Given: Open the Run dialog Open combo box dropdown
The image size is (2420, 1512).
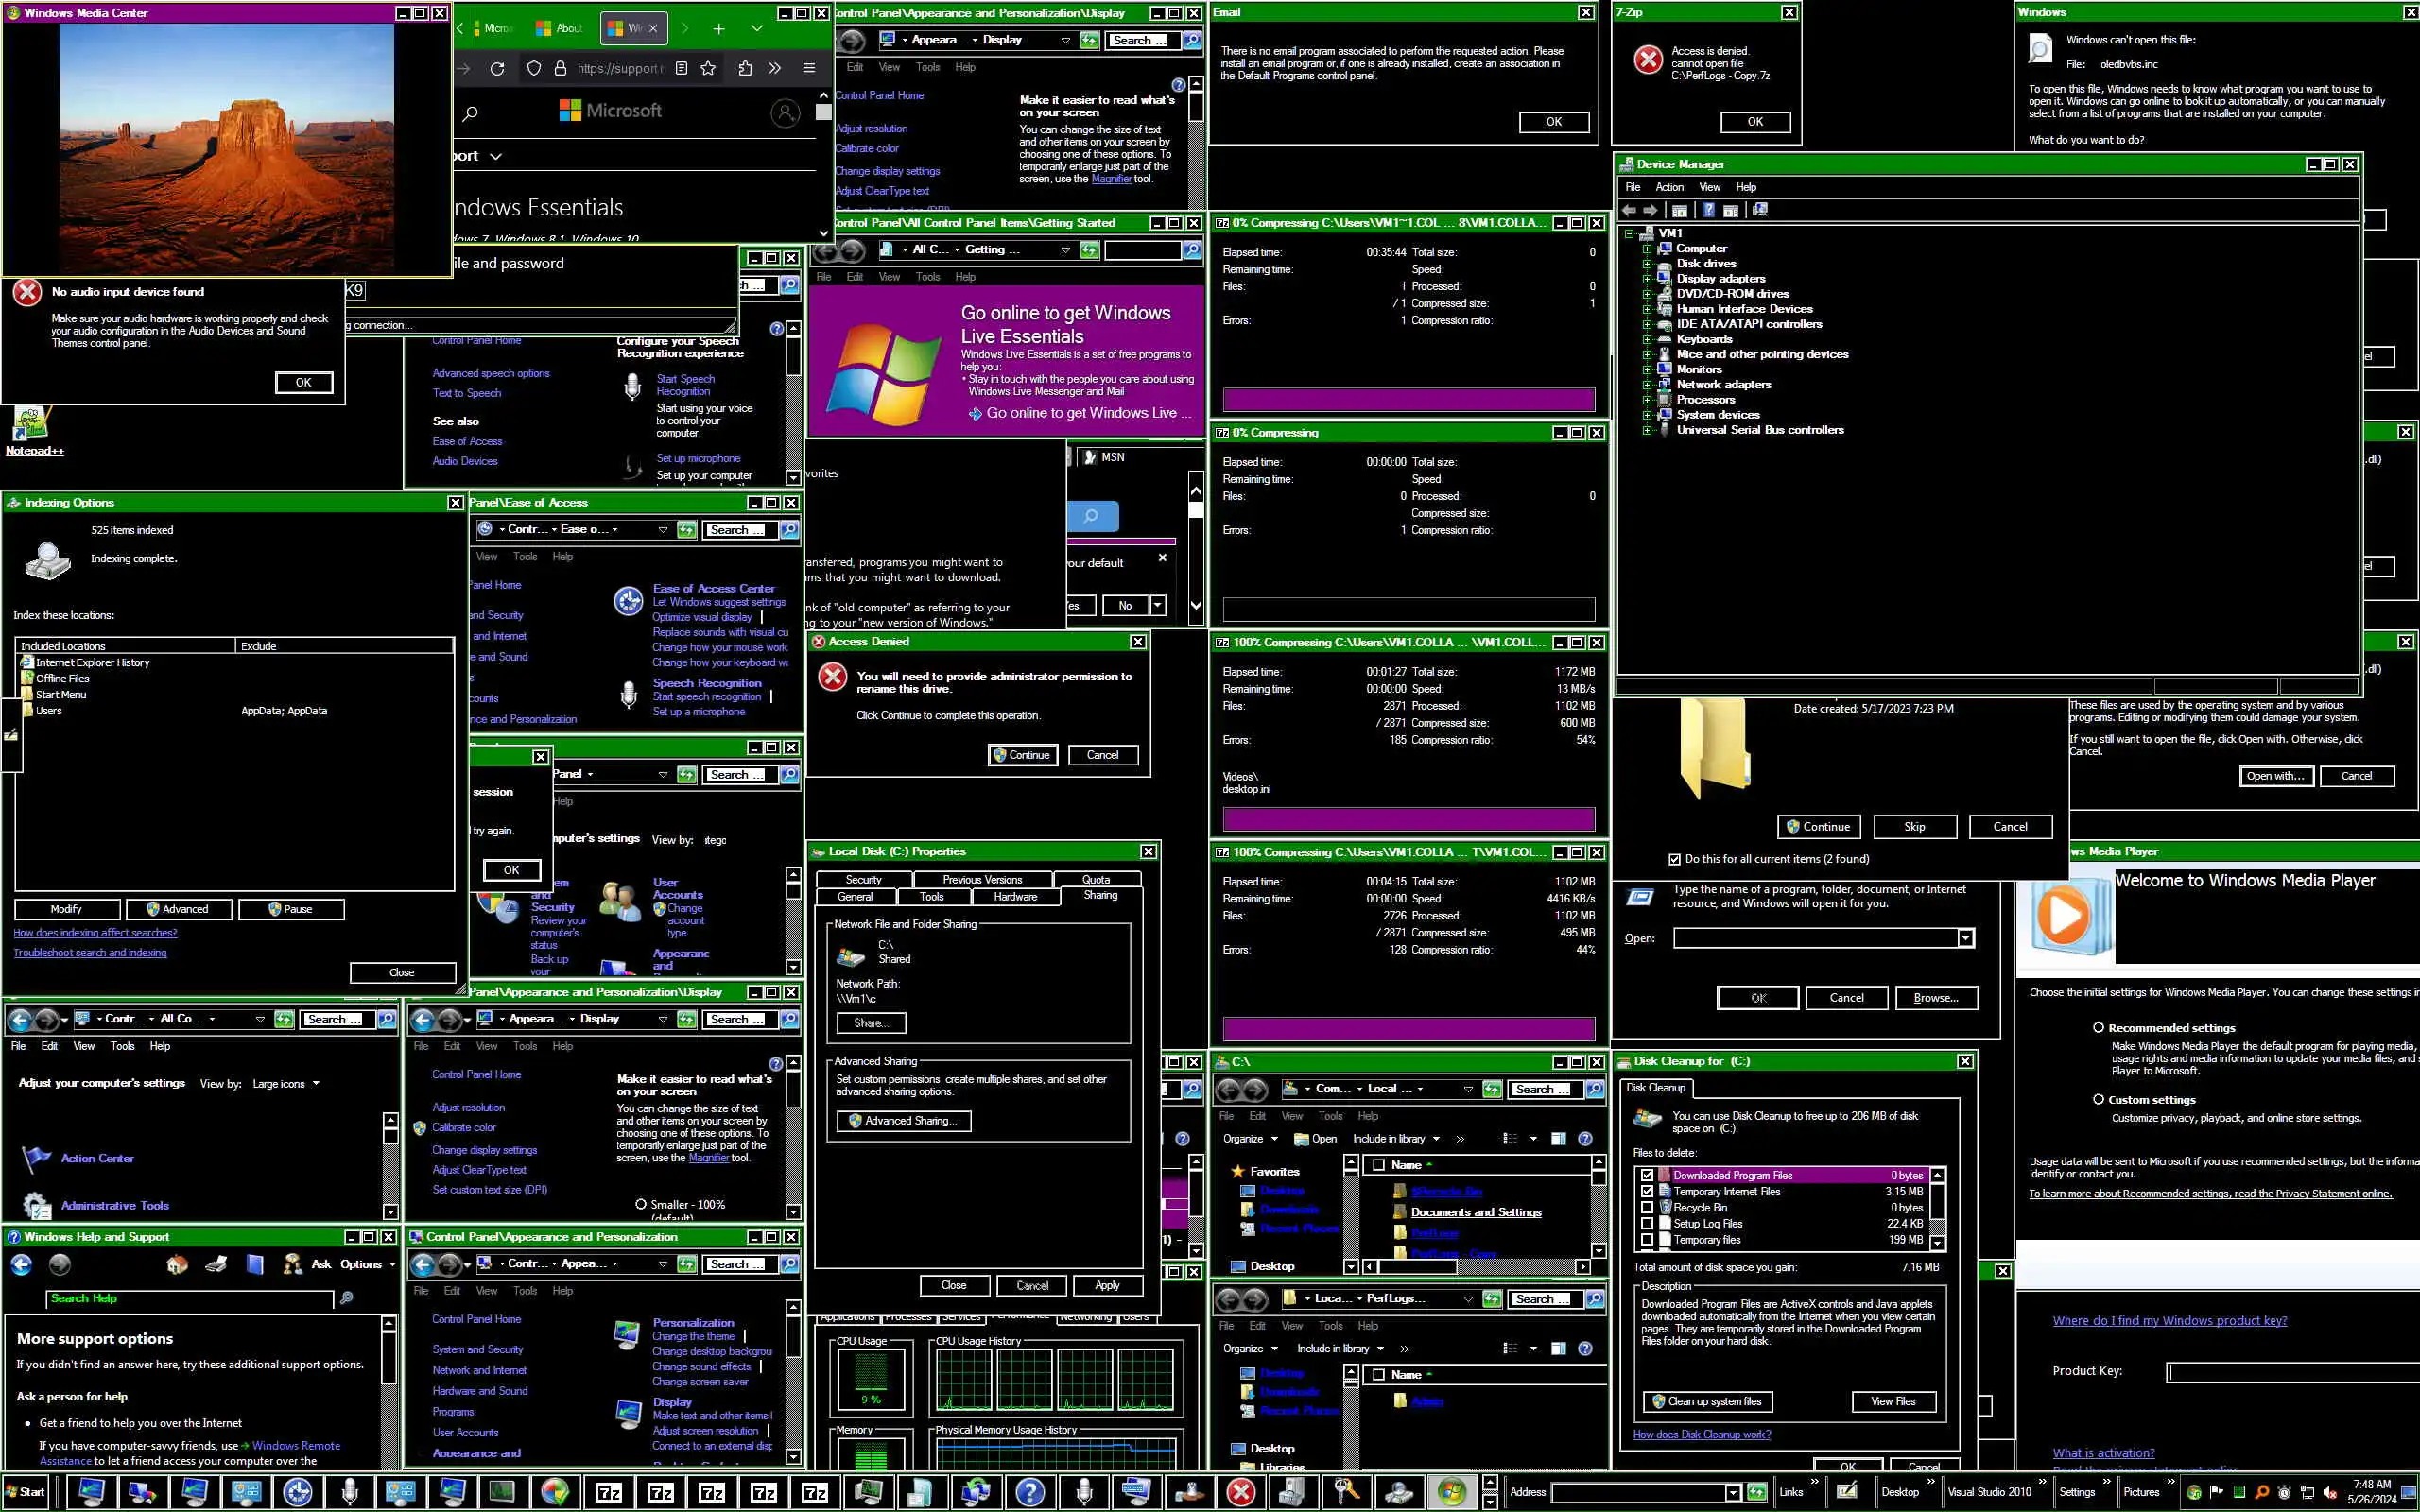Looking at the screenshot, I should click(x=1965, y=938).
